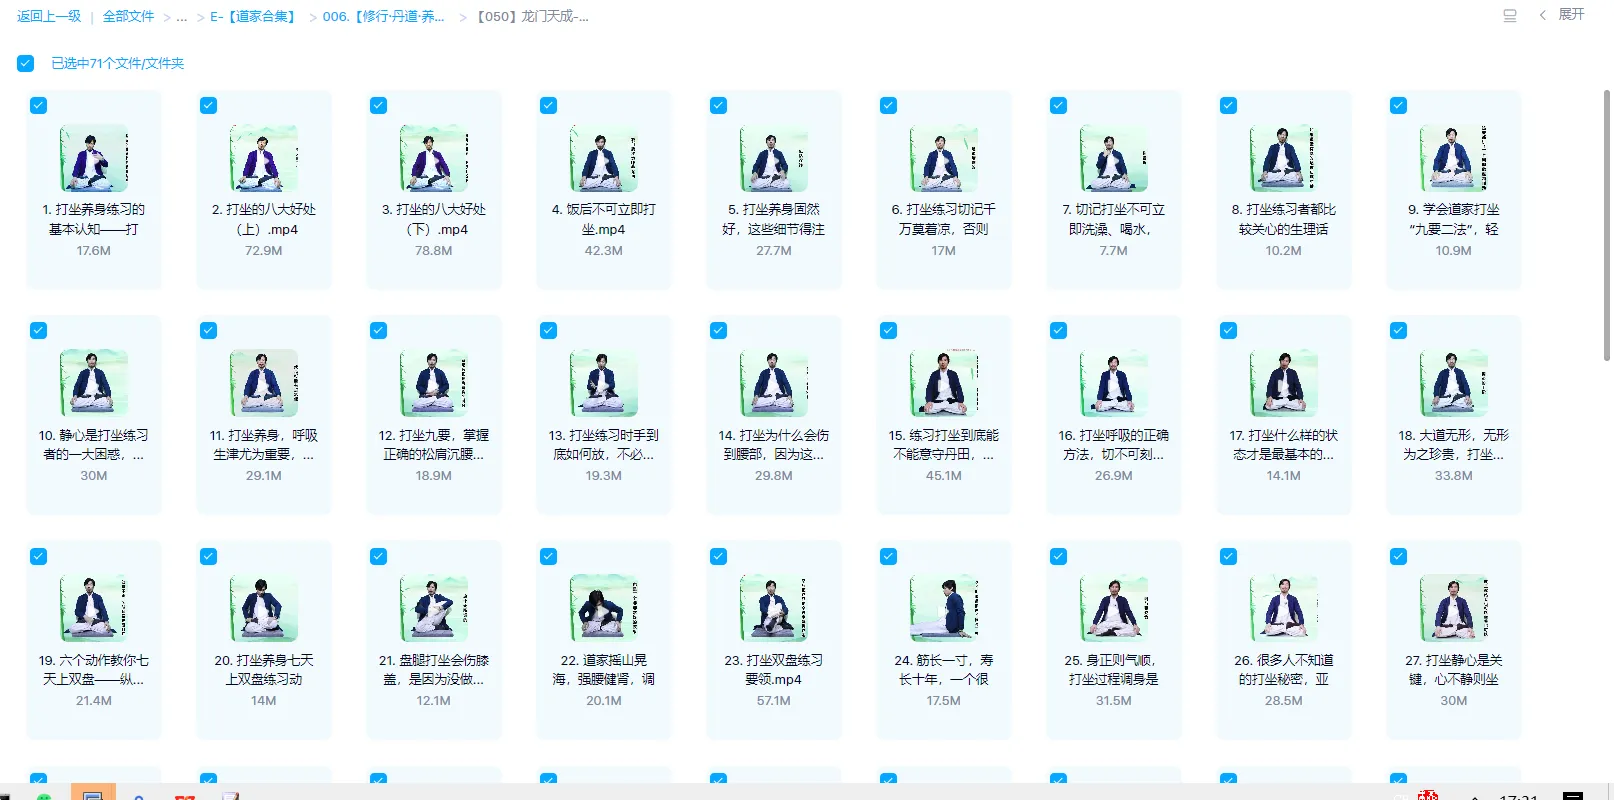Open video thumbnail 25. 身正则气顺

point(1114,608)
